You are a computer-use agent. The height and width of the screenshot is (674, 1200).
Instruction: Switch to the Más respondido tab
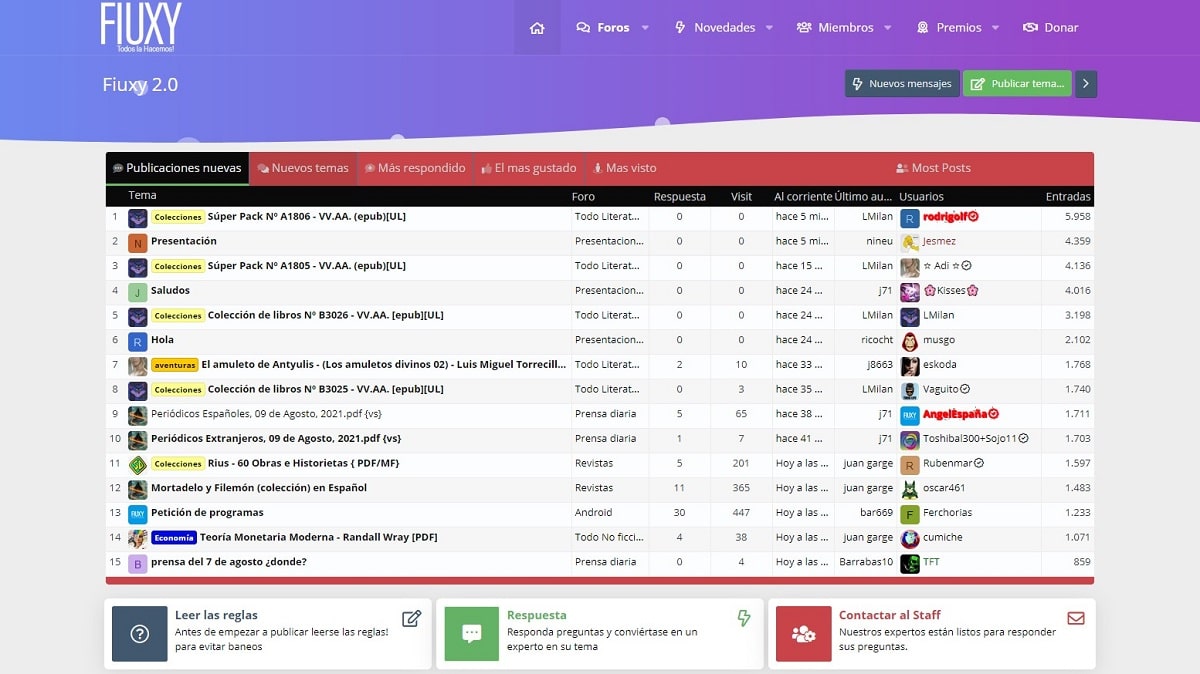click(x=415, y=168)
